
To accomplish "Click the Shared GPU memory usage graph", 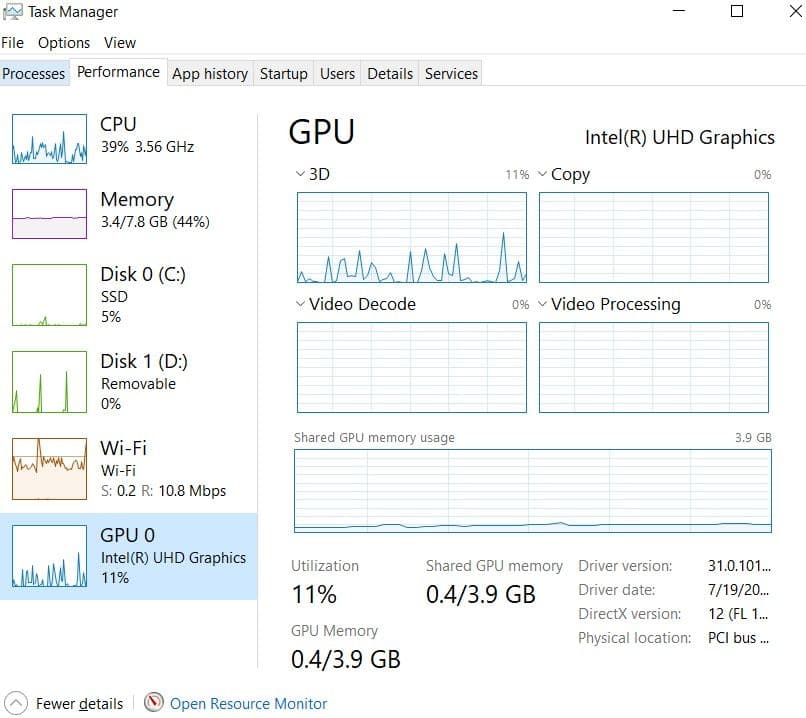I will (533, 490).
